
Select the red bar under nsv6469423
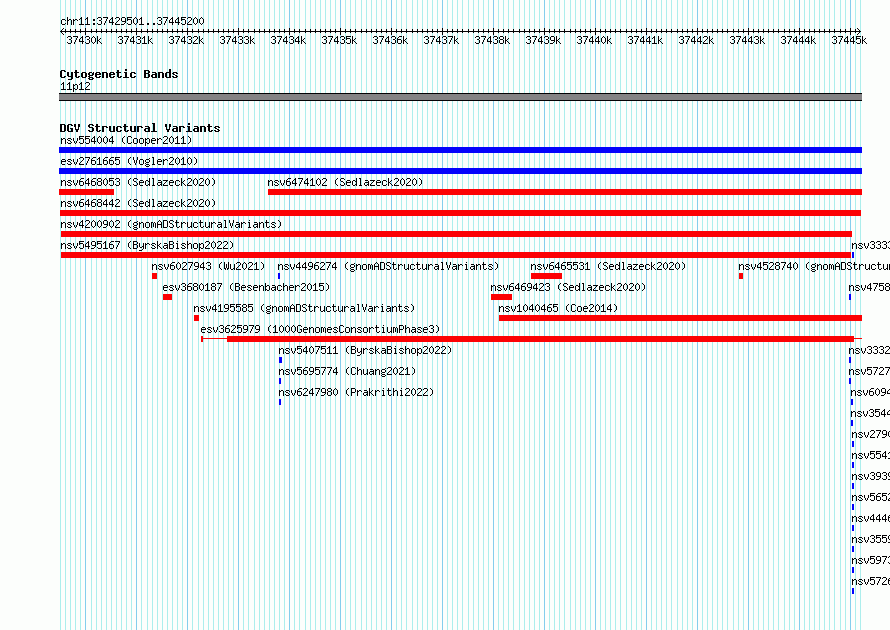[501, 297]
